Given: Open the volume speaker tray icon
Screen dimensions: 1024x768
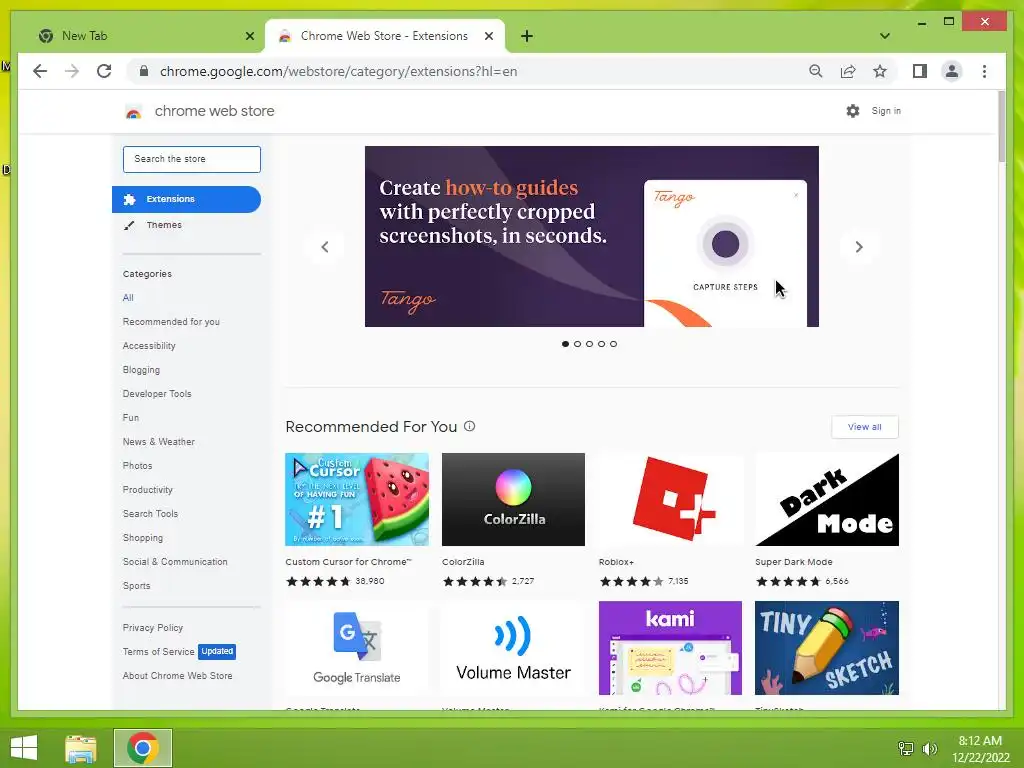Looking at the screenshot, I should point(929,749).
